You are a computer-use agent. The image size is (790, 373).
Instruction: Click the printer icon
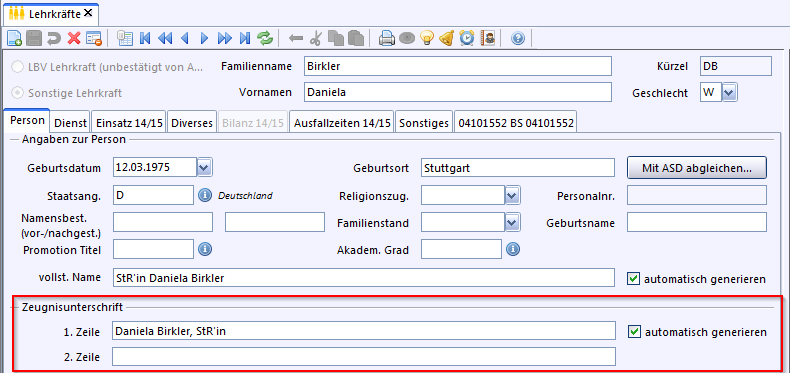coord(386,38)
